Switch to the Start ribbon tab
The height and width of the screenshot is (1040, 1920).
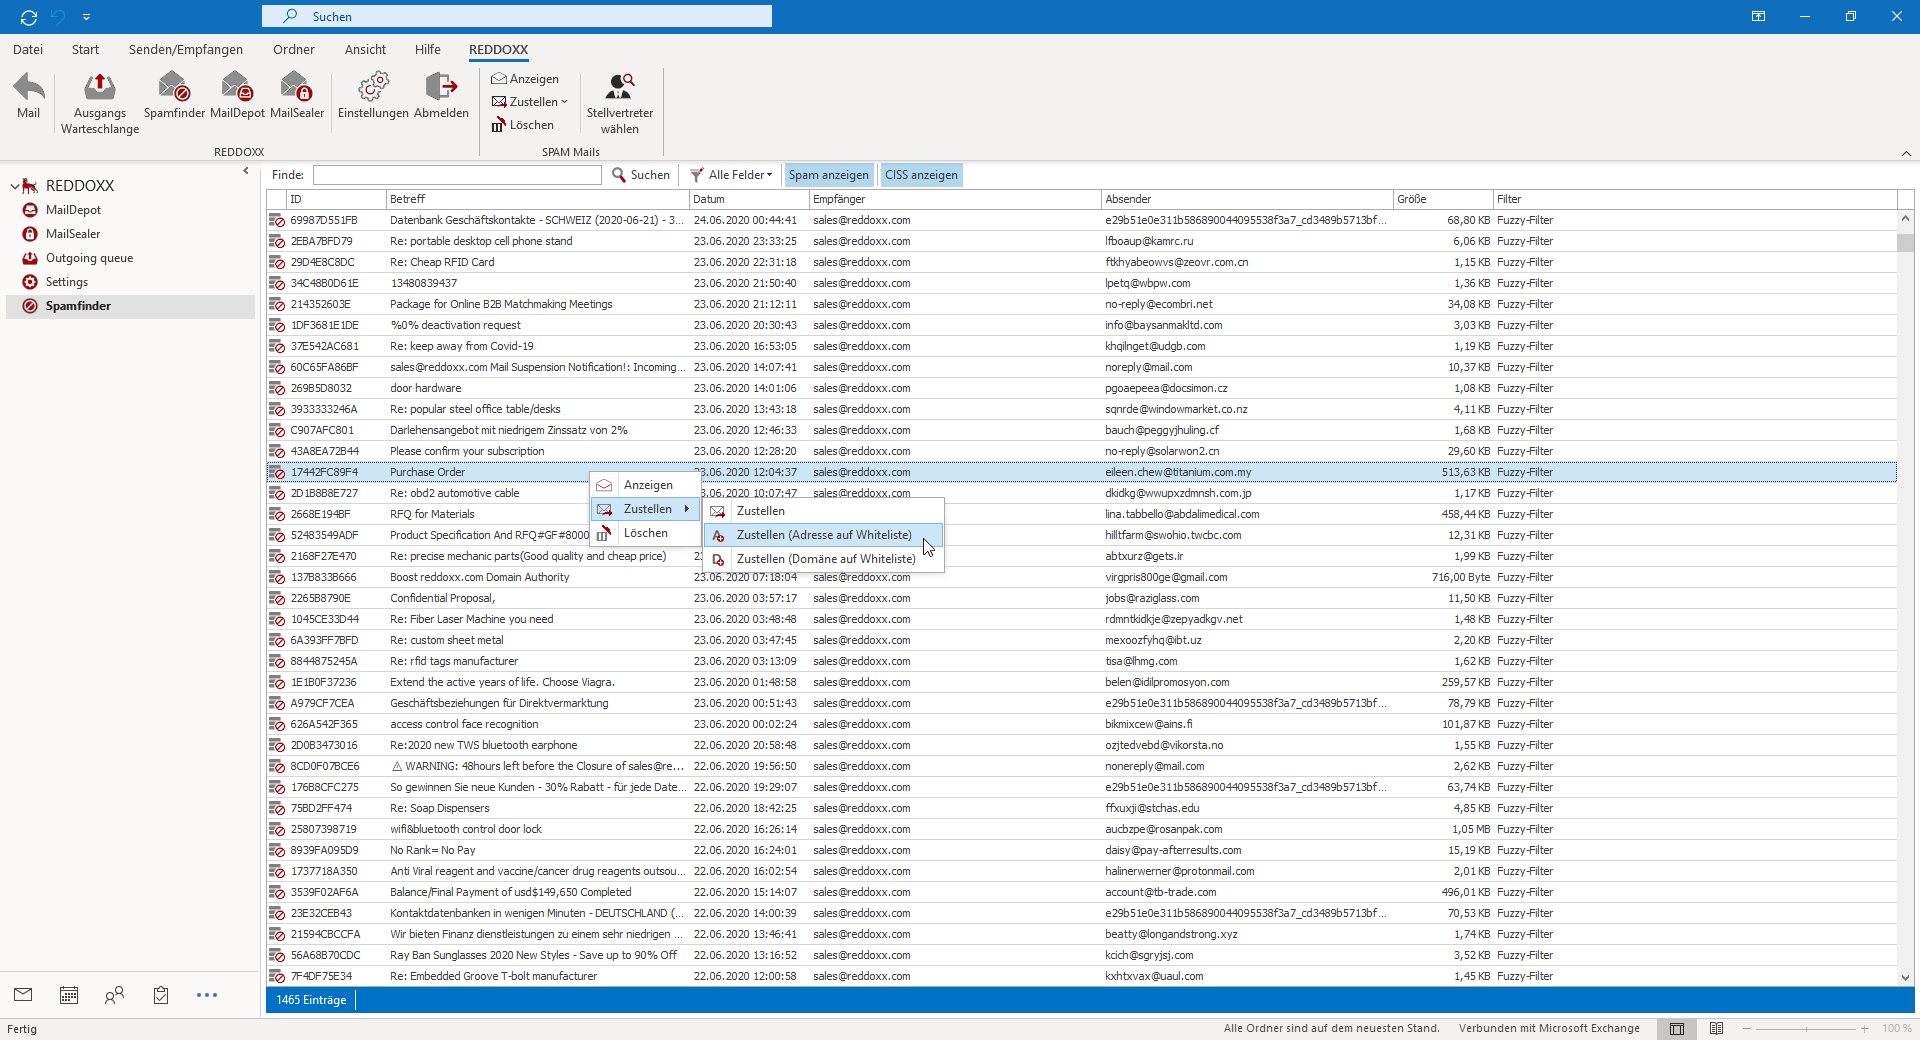[85, 49]
